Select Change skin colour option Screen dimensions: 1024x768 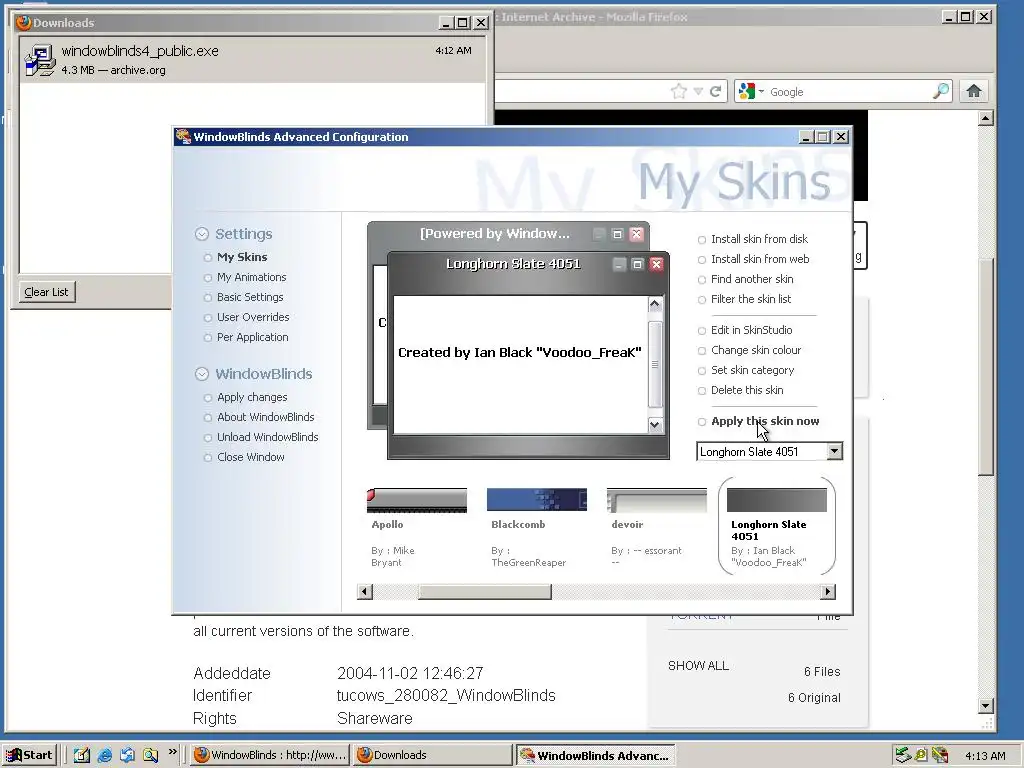(x=756, y=350)
